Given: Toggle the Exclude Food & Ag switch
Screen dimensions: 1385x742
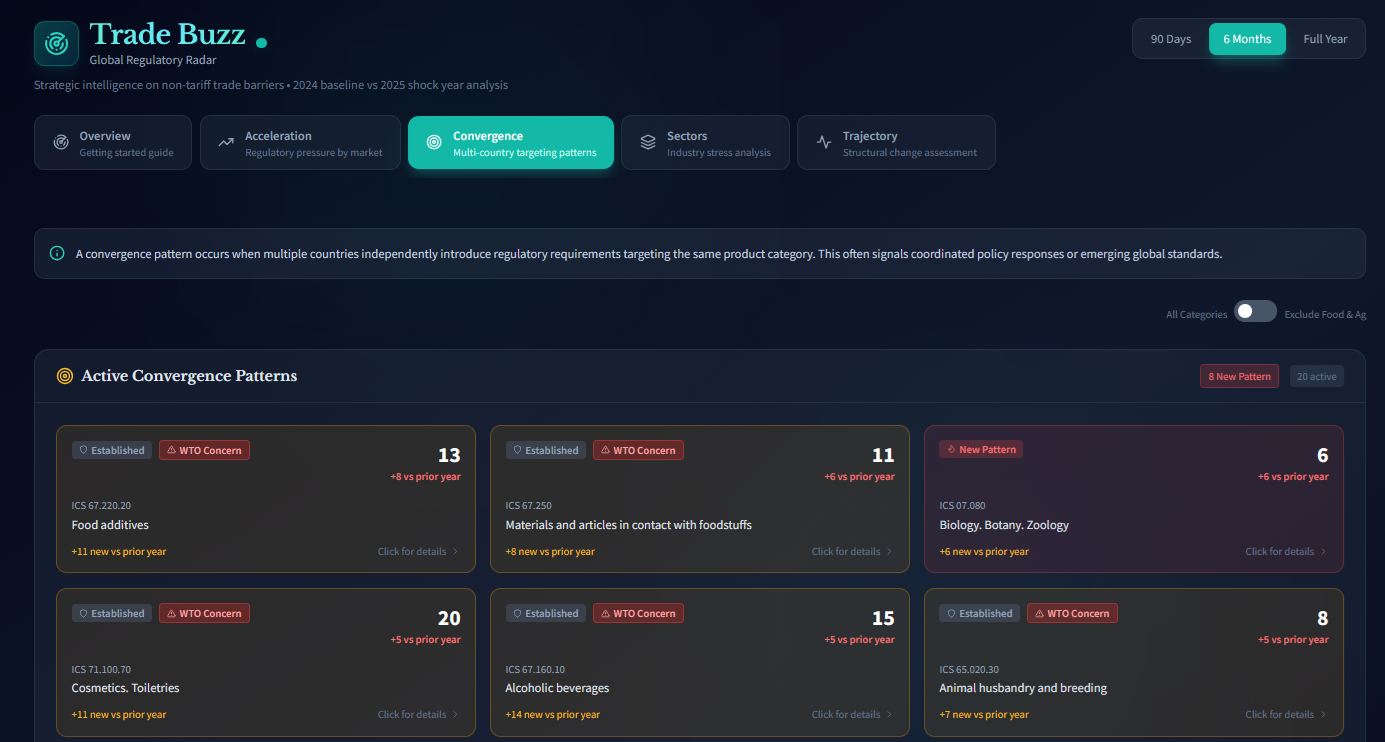Looking at the screenshot, I should click(x=1254, y=312).
